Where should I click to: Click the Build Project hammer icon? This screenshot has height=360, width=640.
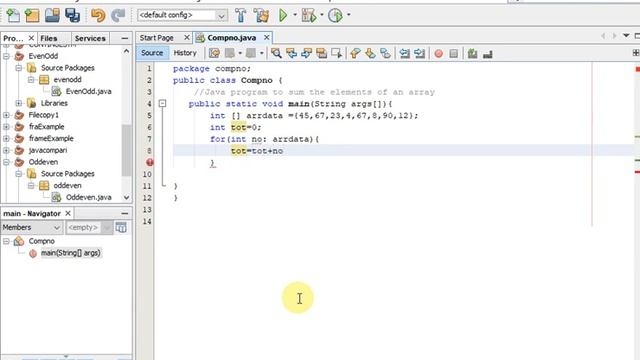(x=240, y=16)
